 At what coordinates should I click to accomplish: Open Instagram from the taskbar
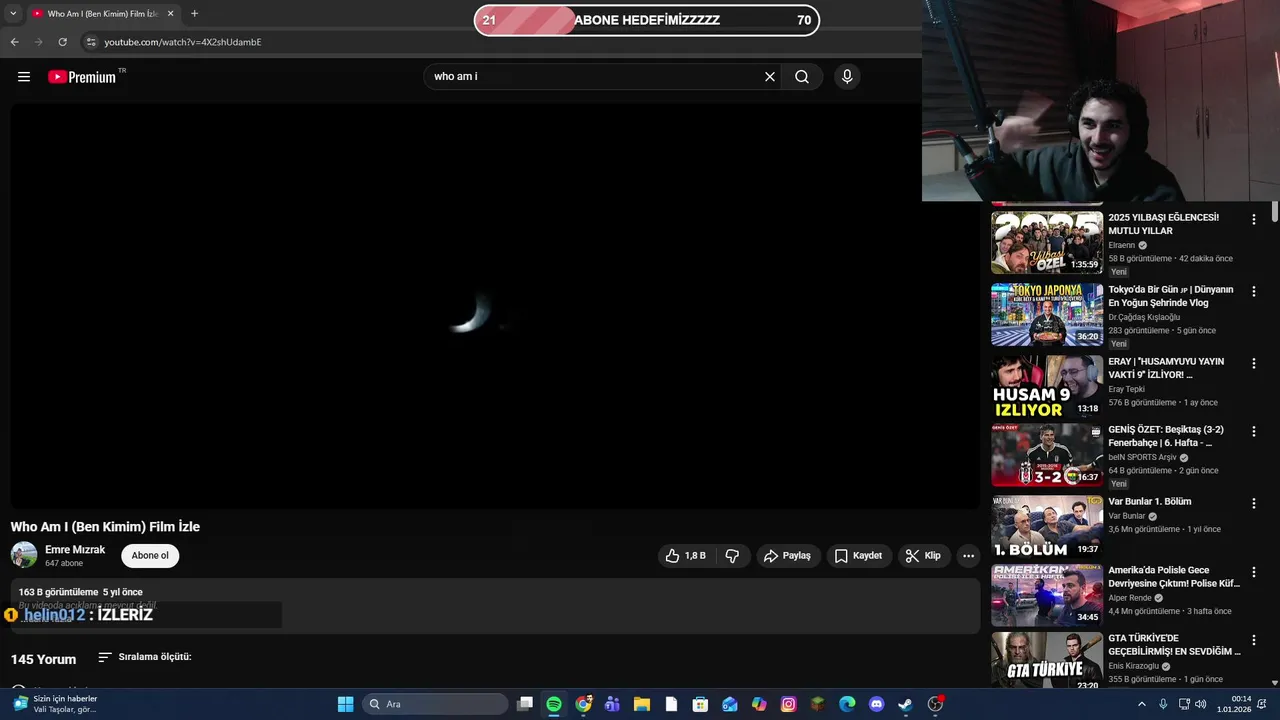(x=788, y=704)
